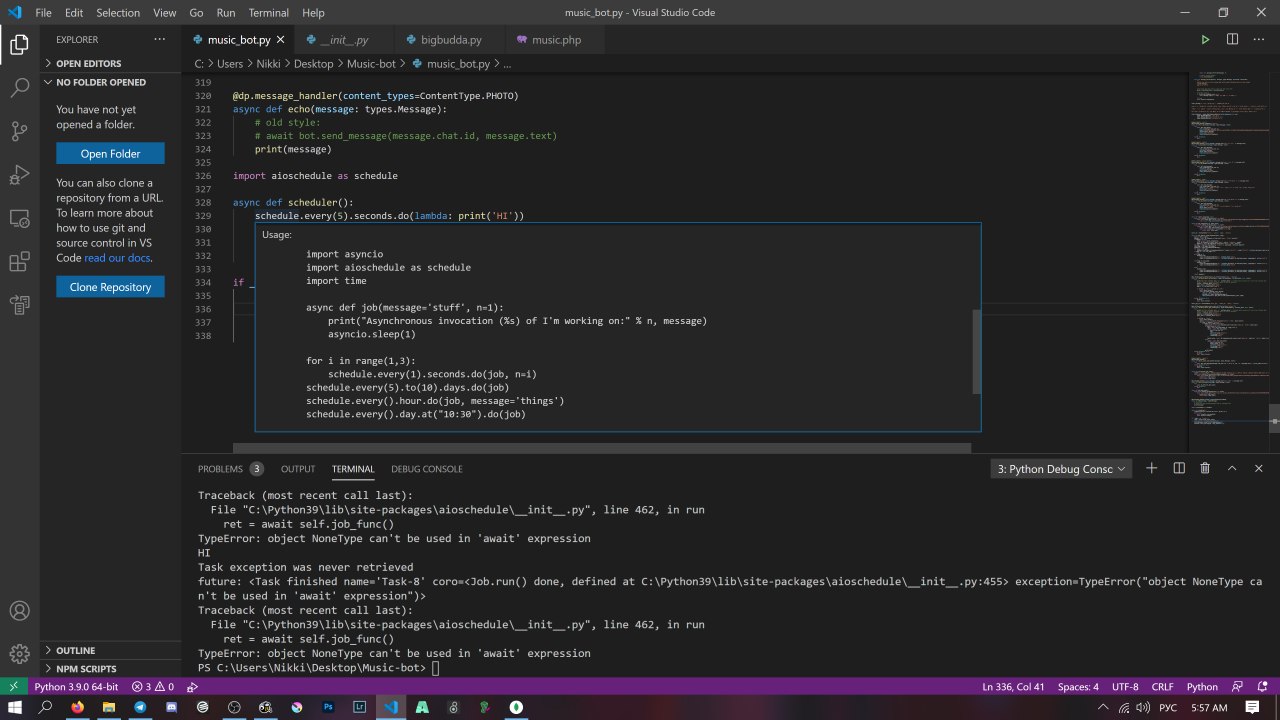Open the Extensions view
This screenshot has width=1280, height=720.
click(x=19, y=261)
